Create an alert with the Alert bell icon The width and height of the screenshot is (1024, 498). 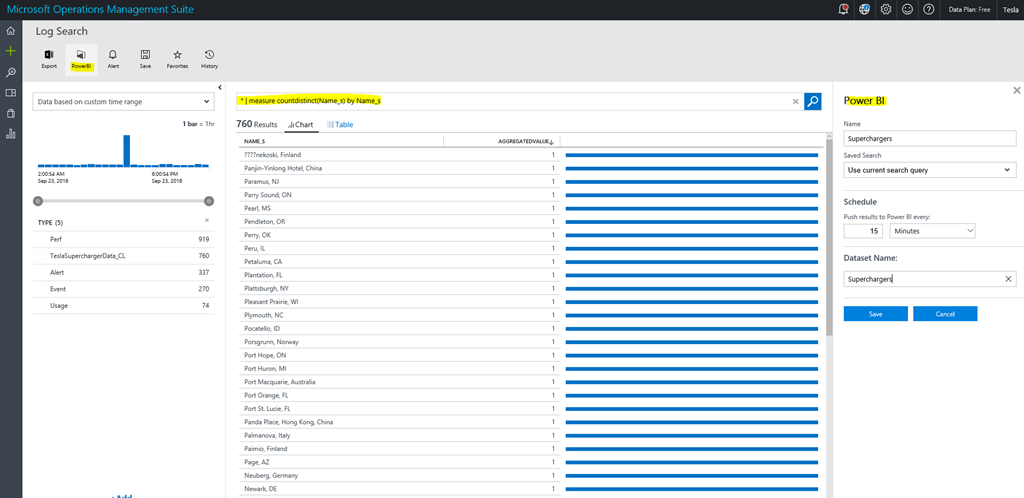[113, 57]
